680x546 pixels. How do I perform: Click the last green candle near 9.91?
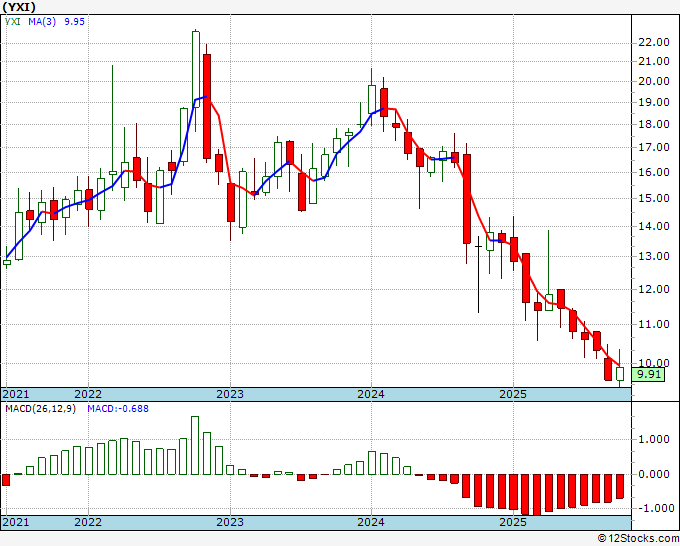click(x=620, y=374)
